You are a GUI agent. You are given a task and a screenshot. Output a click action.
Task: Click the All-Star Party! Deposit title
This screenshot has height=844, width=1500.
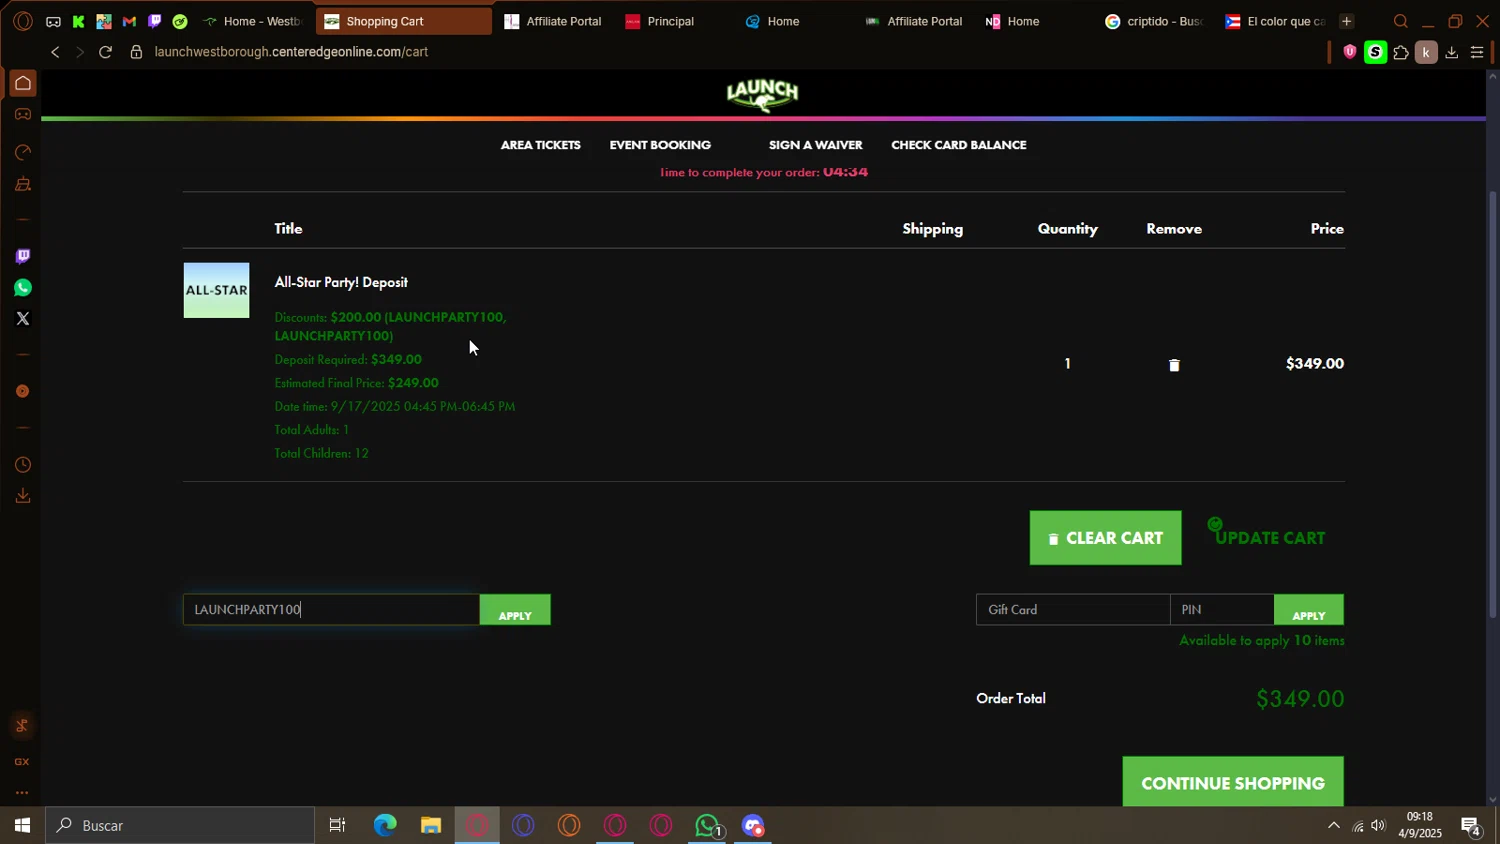click(x=341, y=282)
